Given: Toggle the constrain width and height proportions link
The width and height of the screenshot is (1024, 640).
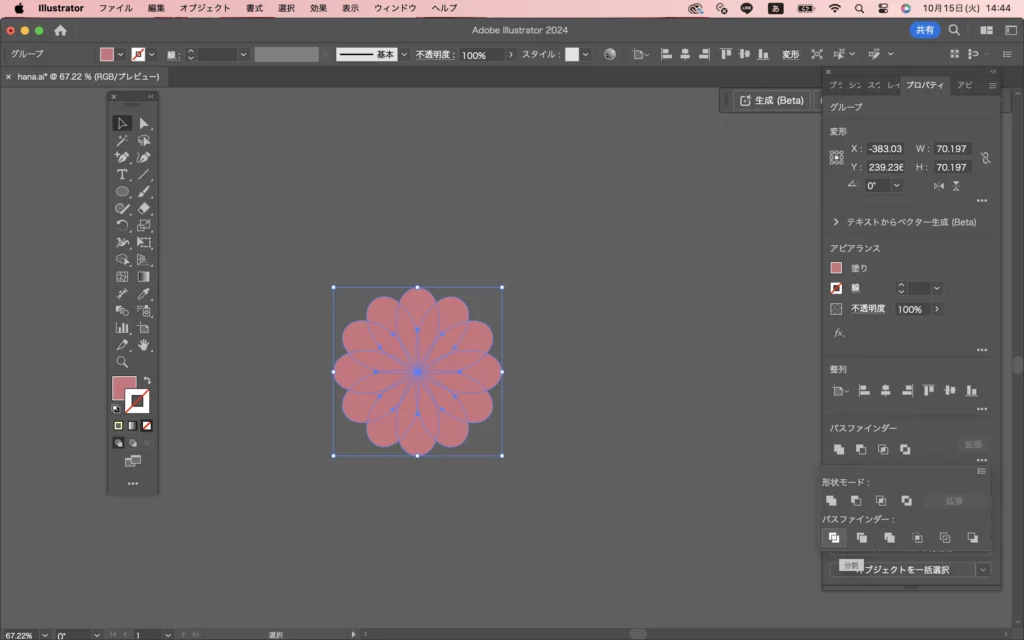Looking at the screenshot, I should (985, 158).
